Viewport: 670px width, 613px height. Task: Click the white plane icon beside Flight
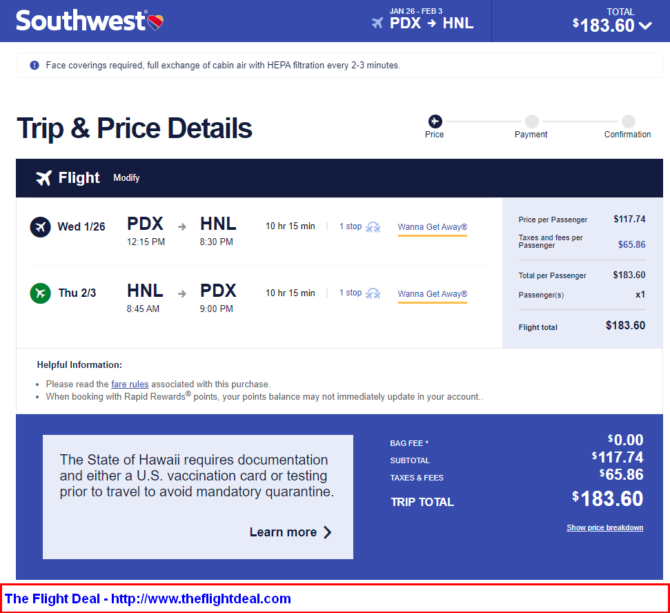pos(43,178)
